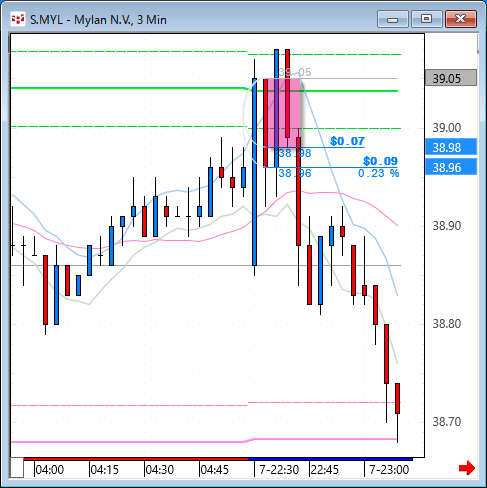Select the last red candle near 38.70
487x488 pixels.
coord(397,399)
